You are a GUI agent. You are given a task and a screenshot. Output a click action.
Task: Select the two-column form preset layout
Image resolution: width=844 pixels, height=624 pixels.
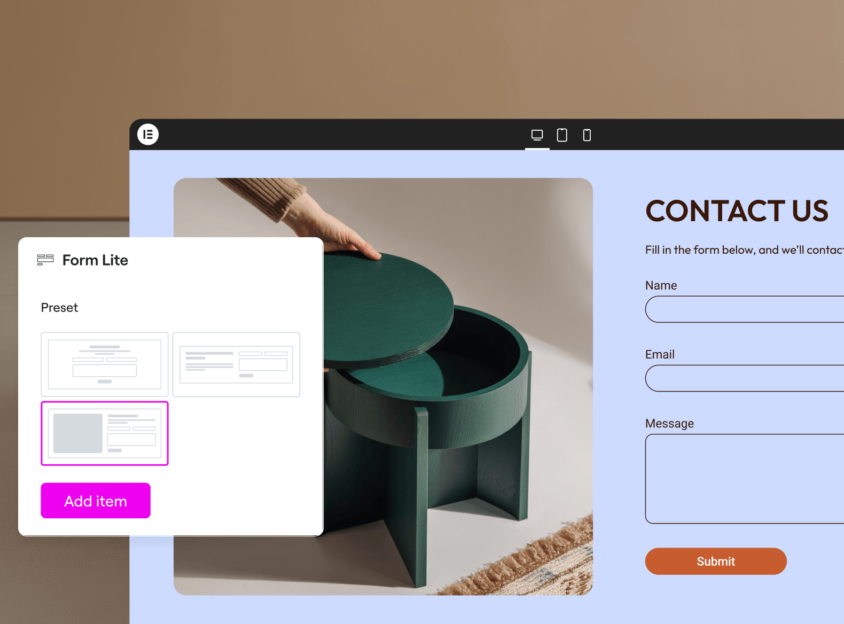click(x=236, y=364)
